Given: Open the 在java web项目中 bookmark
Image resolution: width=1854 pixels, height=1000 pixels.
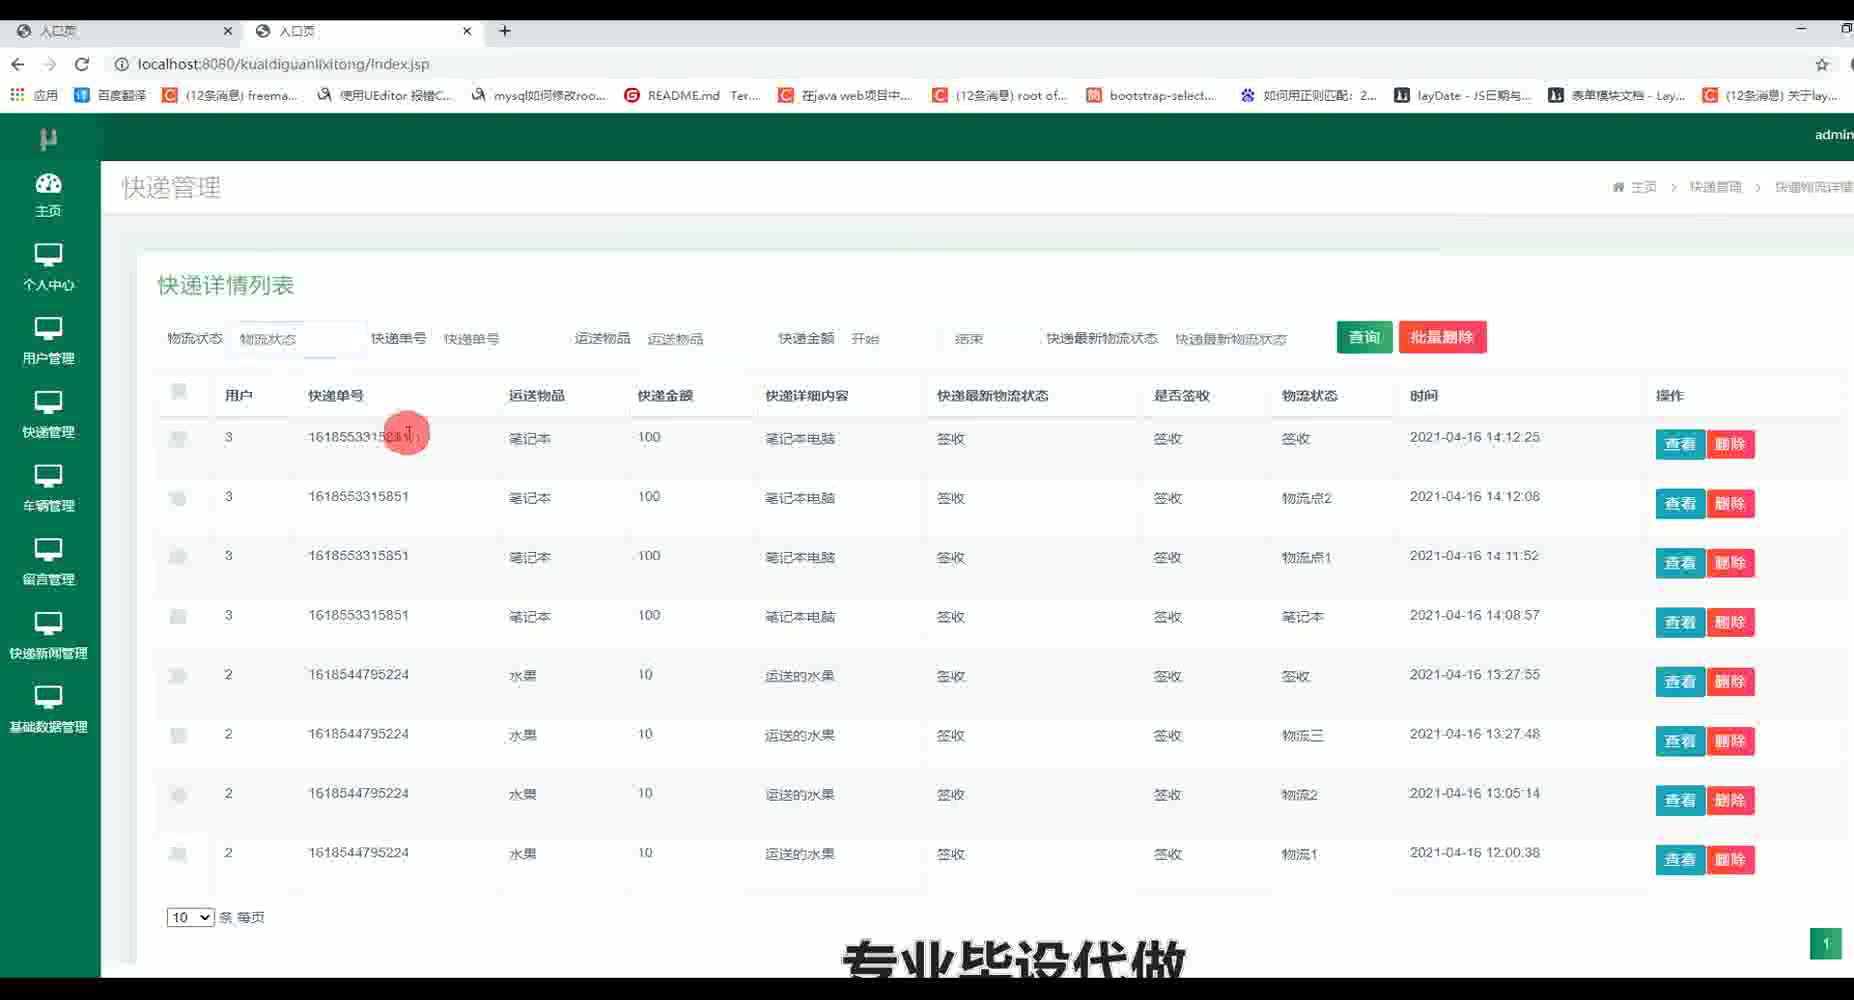Looking at the screenshot, I should (846, 95).
